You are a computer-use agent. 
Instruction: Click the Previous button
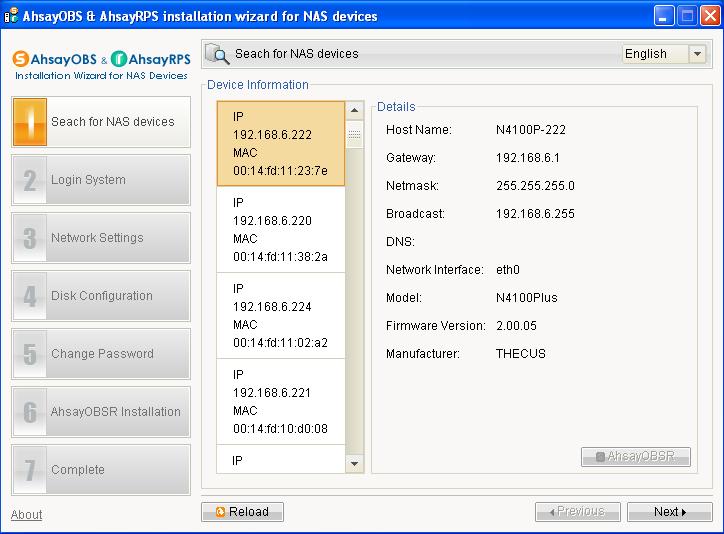click(x=578, y=512)
